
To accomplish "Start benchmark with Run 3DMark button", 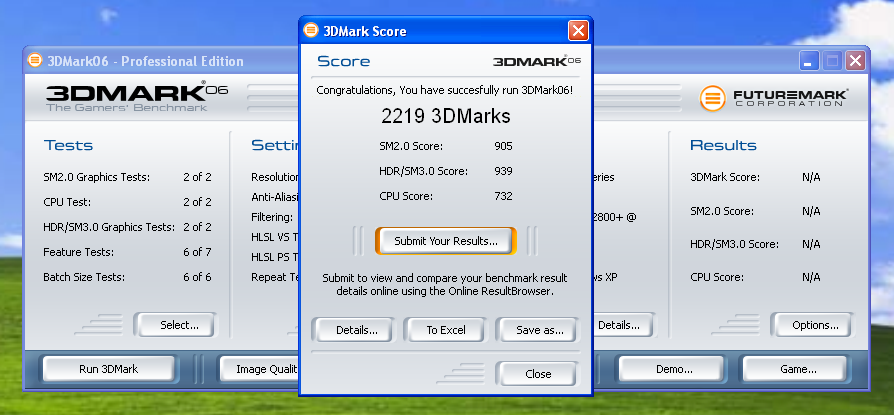I will click(x=108, y=369).
